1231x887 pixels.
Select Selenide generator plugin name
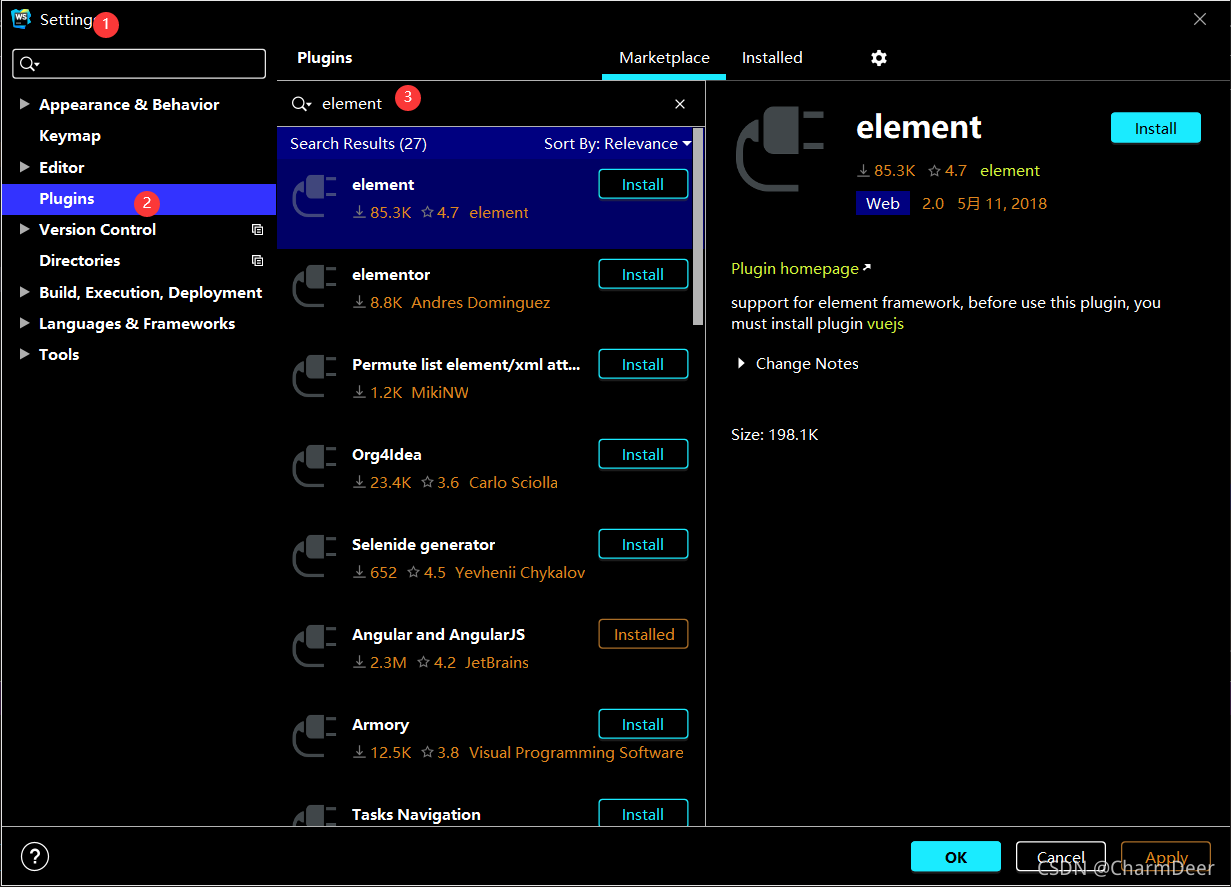[x=423, y=544]
